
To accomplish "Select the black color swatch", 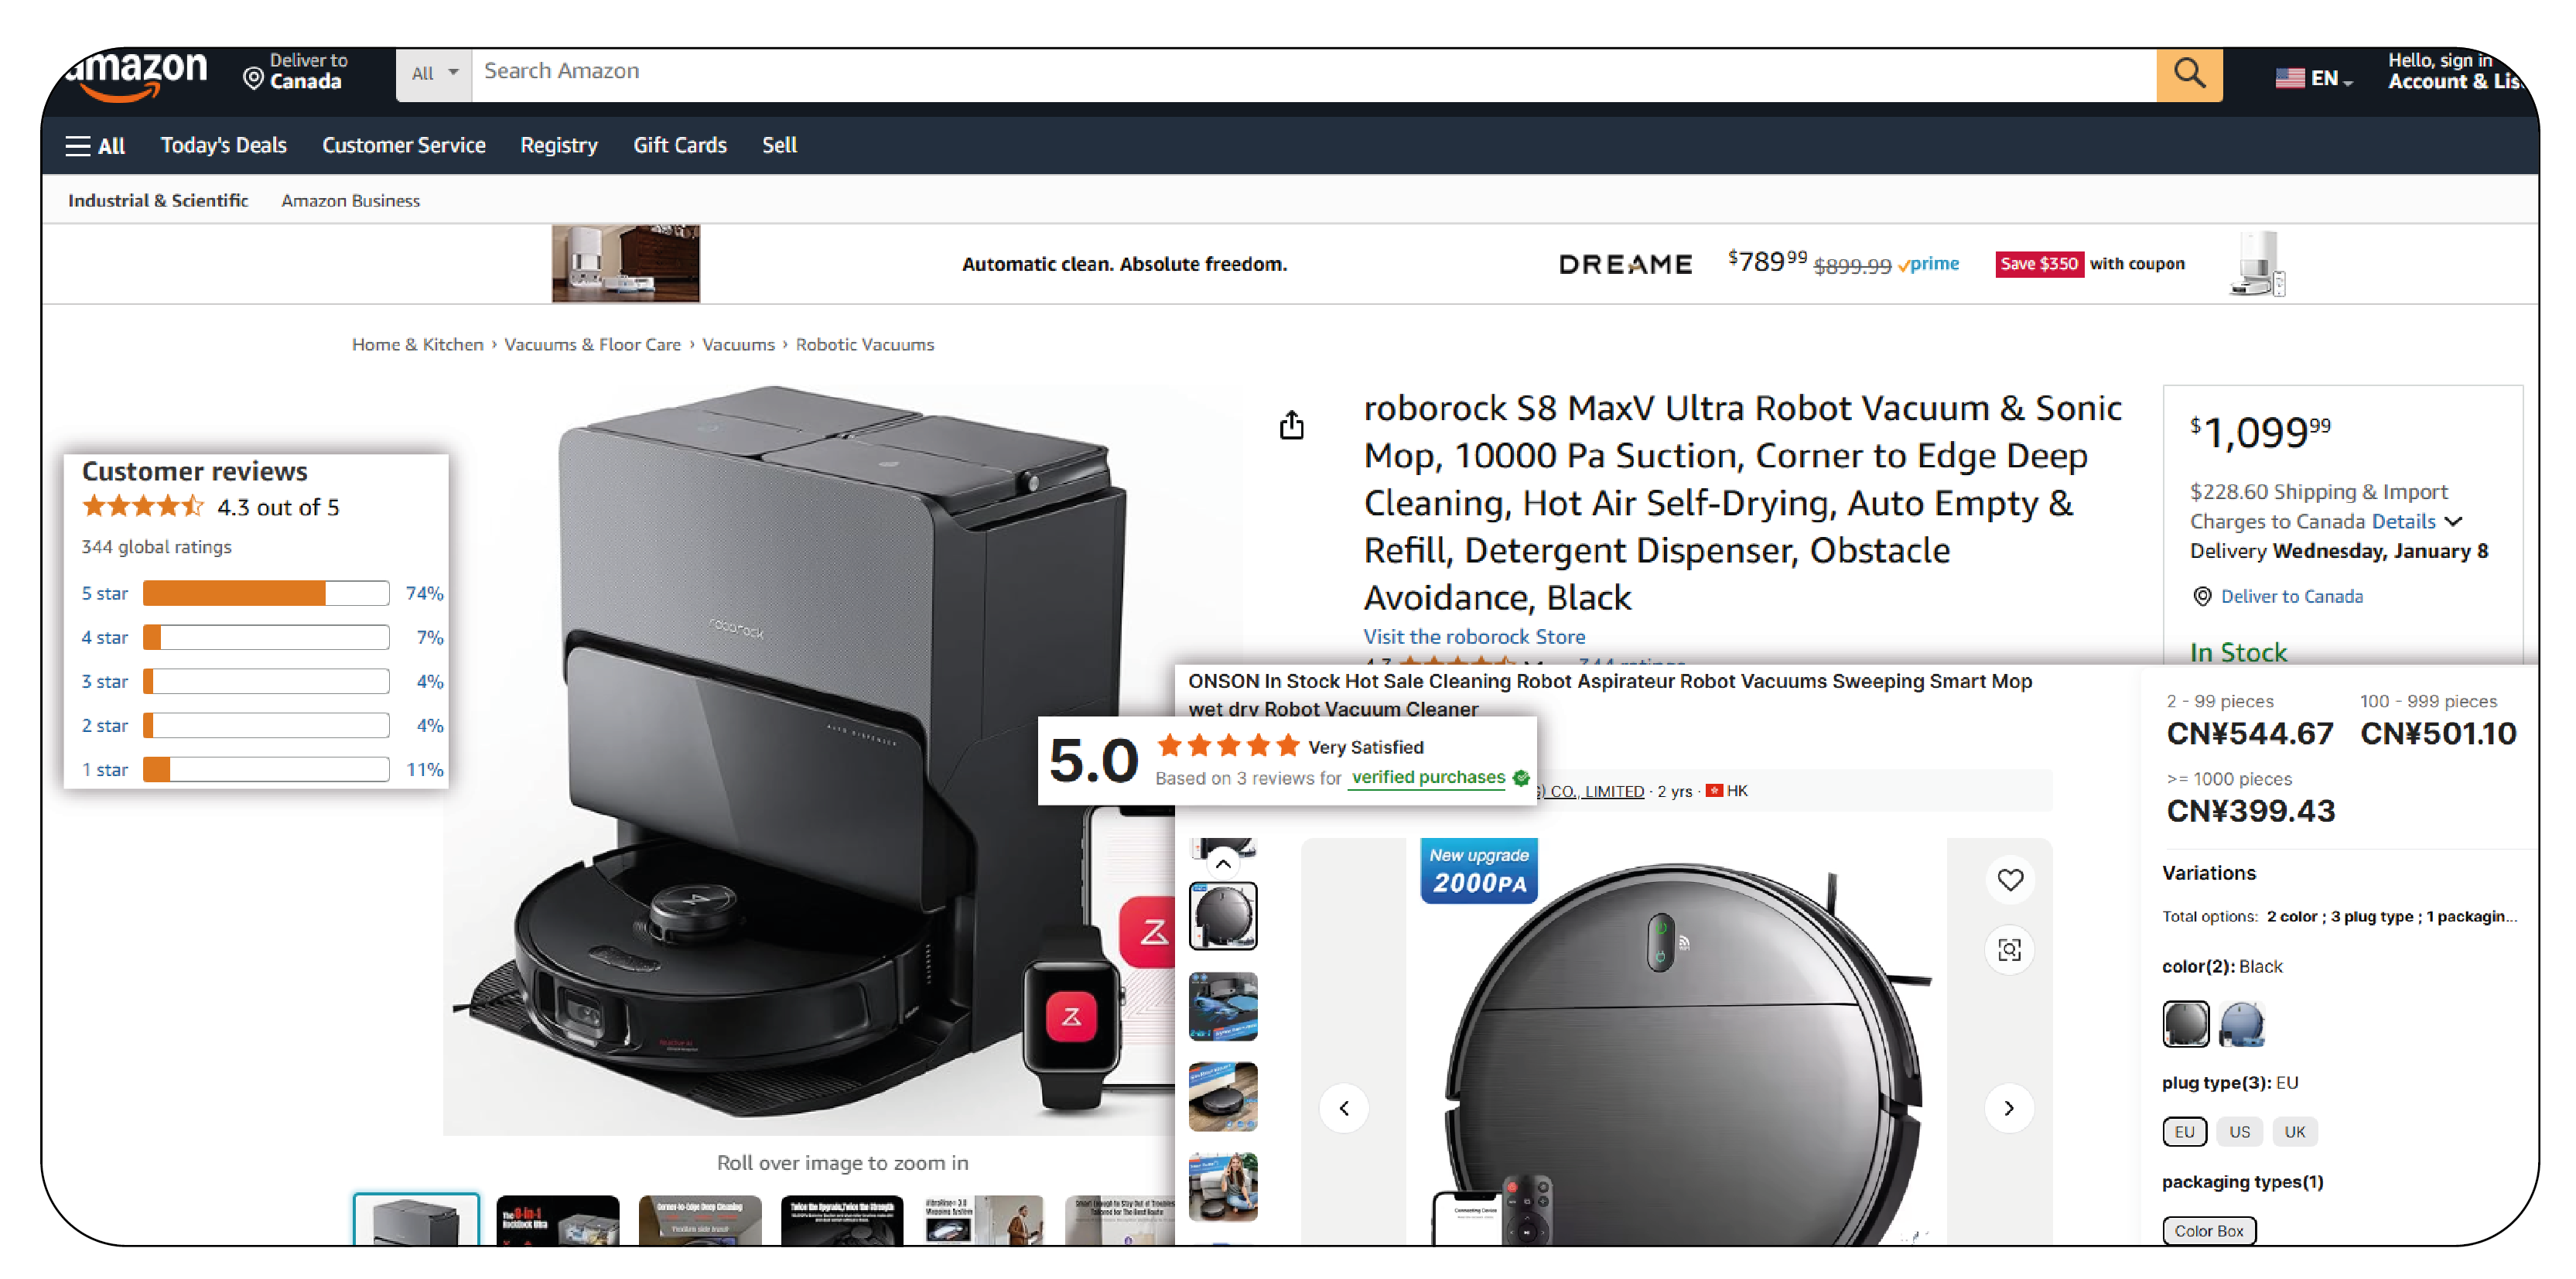I will 2185,1023.
